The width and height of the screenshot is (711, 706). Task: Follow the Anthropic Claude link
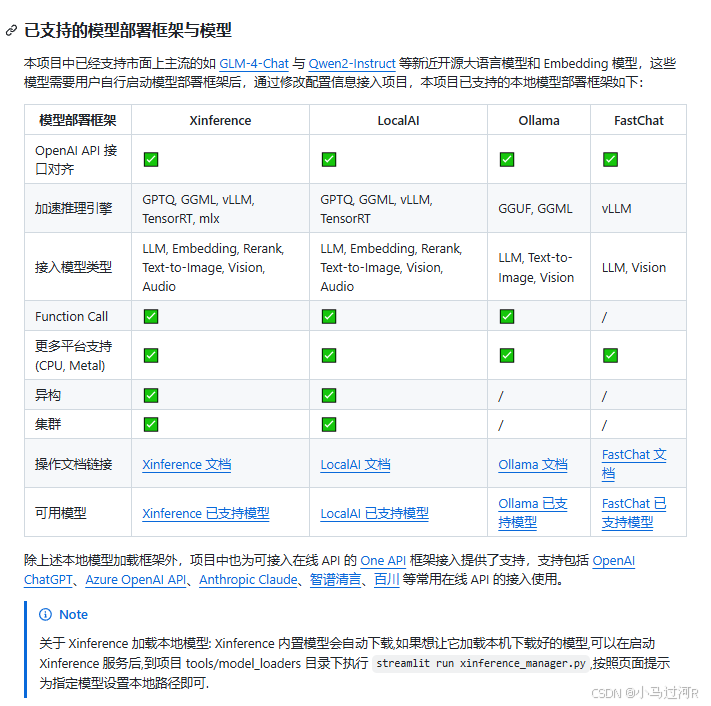point(248,579)
